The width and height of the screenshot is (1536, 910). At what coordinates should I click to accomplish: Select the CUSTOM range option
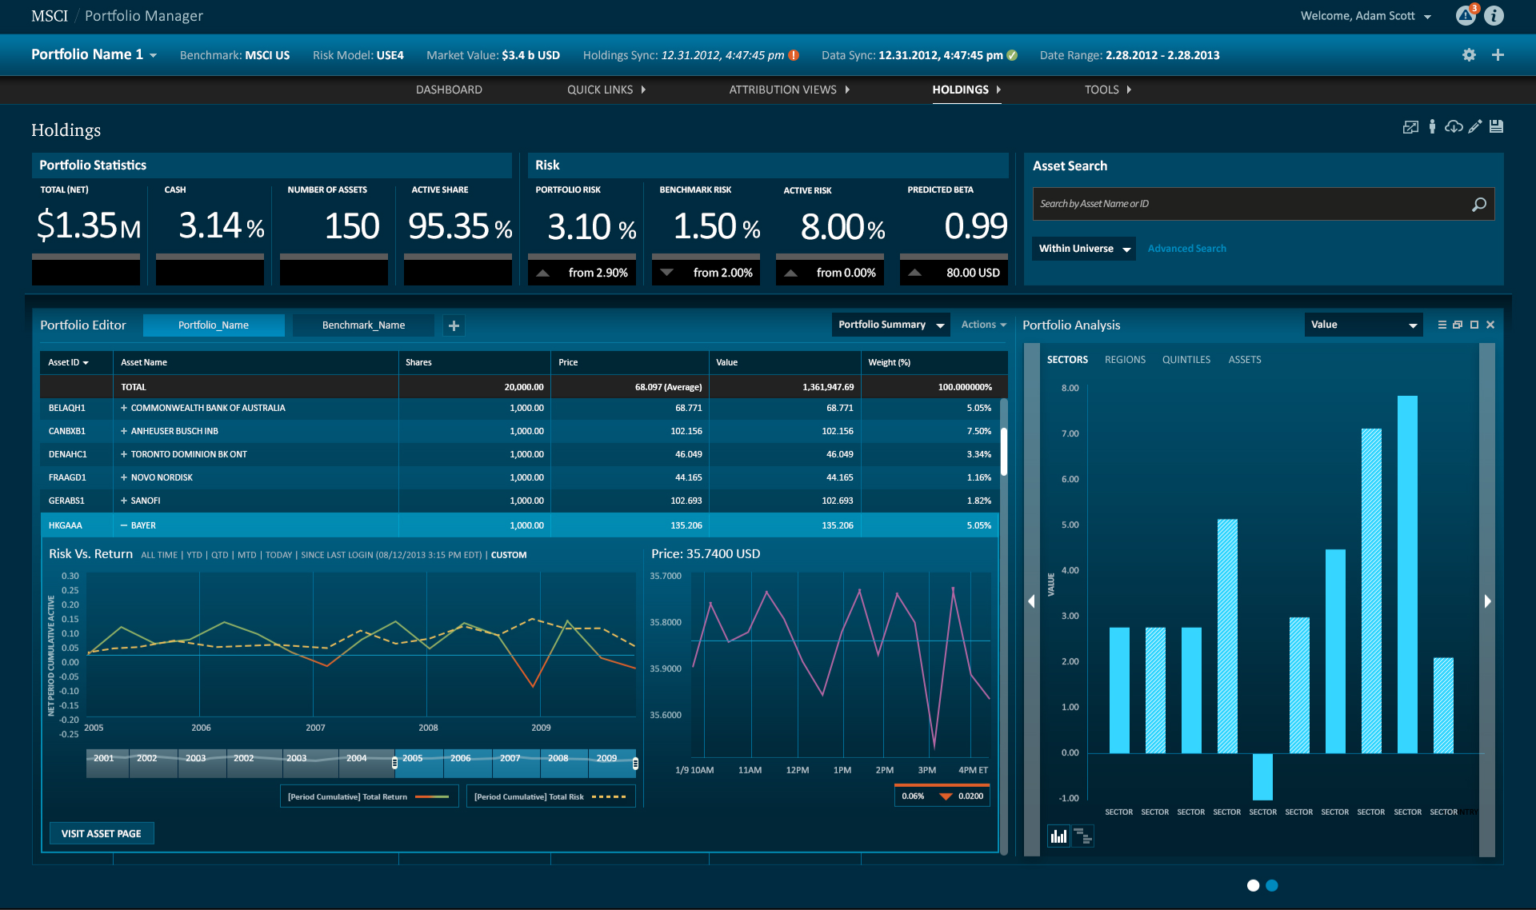coord(509,555)
